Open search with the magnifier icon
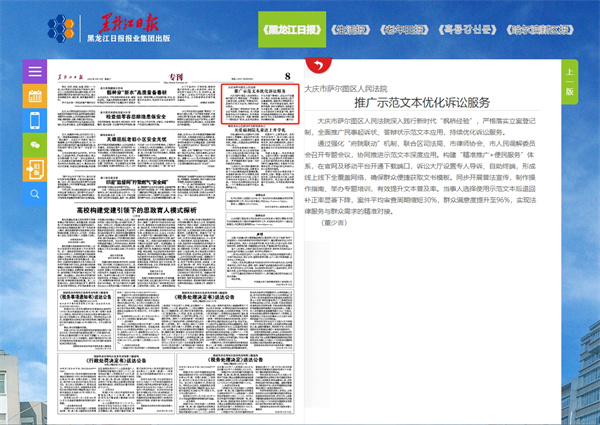Viewport: 600px width, 425px height. (x=35, y=194)
